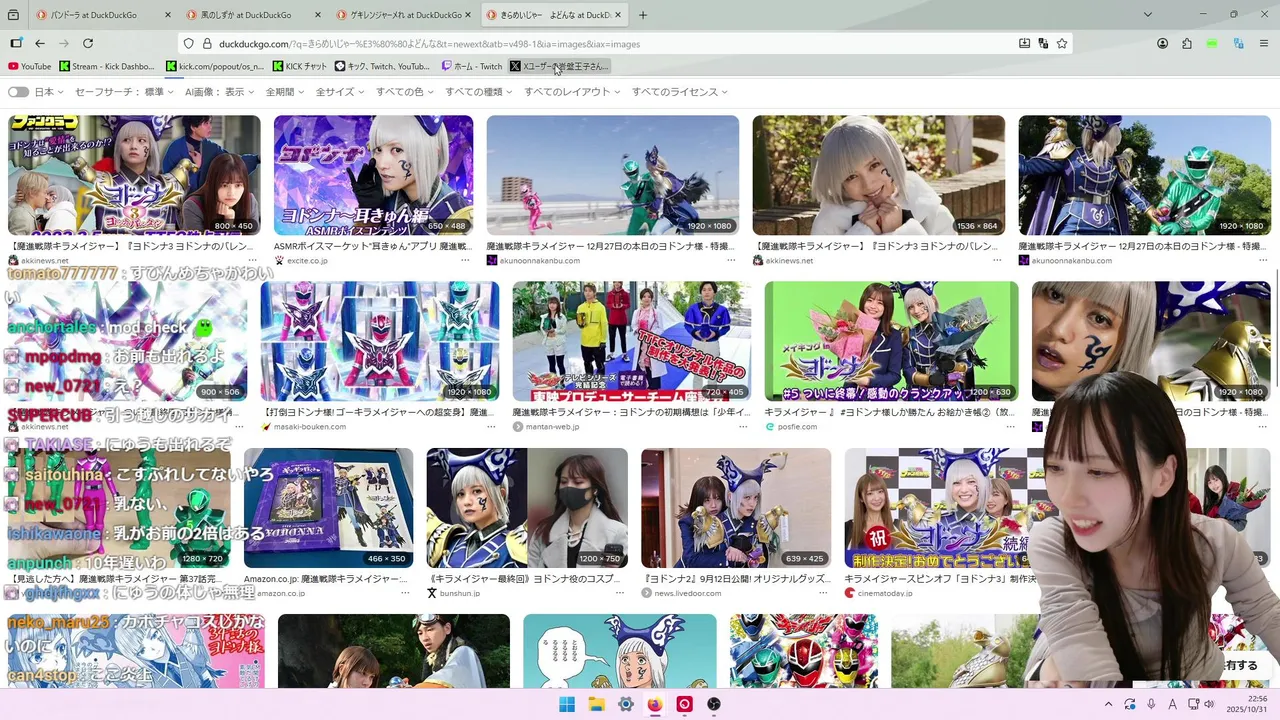
Task: Open the Firefox hamburger menu
Action: 1264,43
